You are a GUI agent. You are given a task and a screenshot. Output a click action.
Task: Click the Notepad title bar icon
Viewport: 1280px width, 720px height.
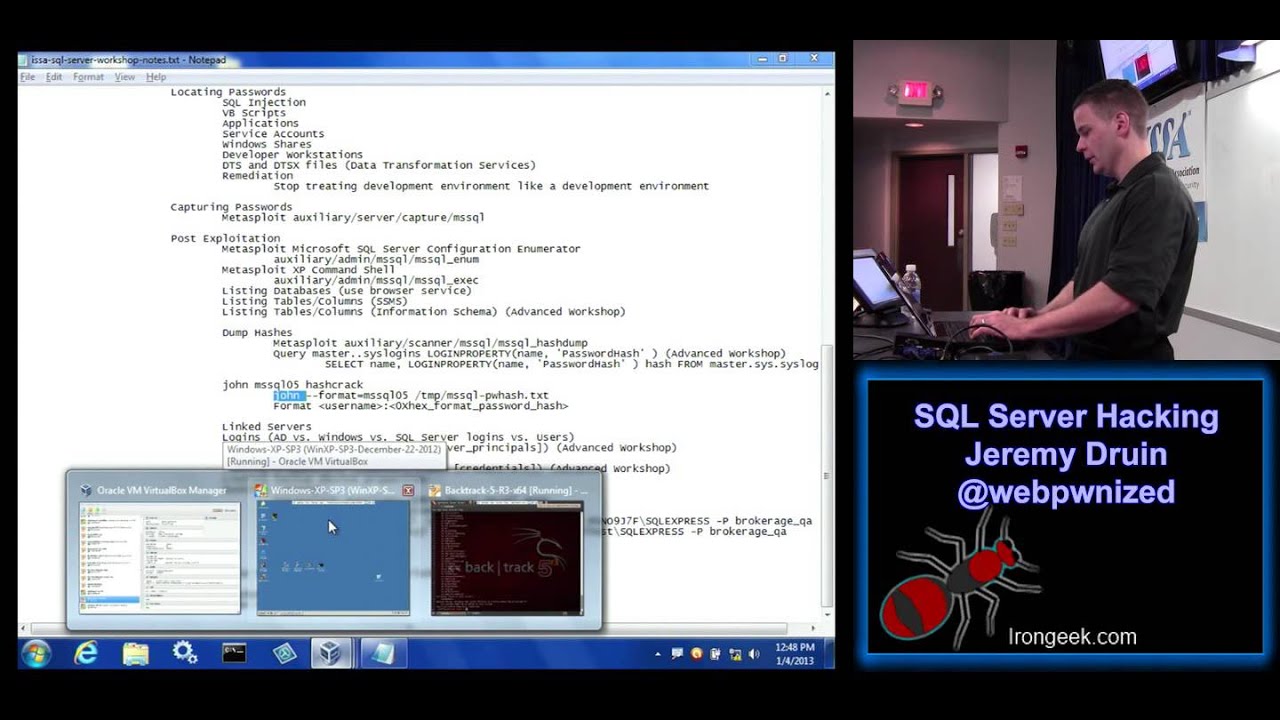[23, 60]
